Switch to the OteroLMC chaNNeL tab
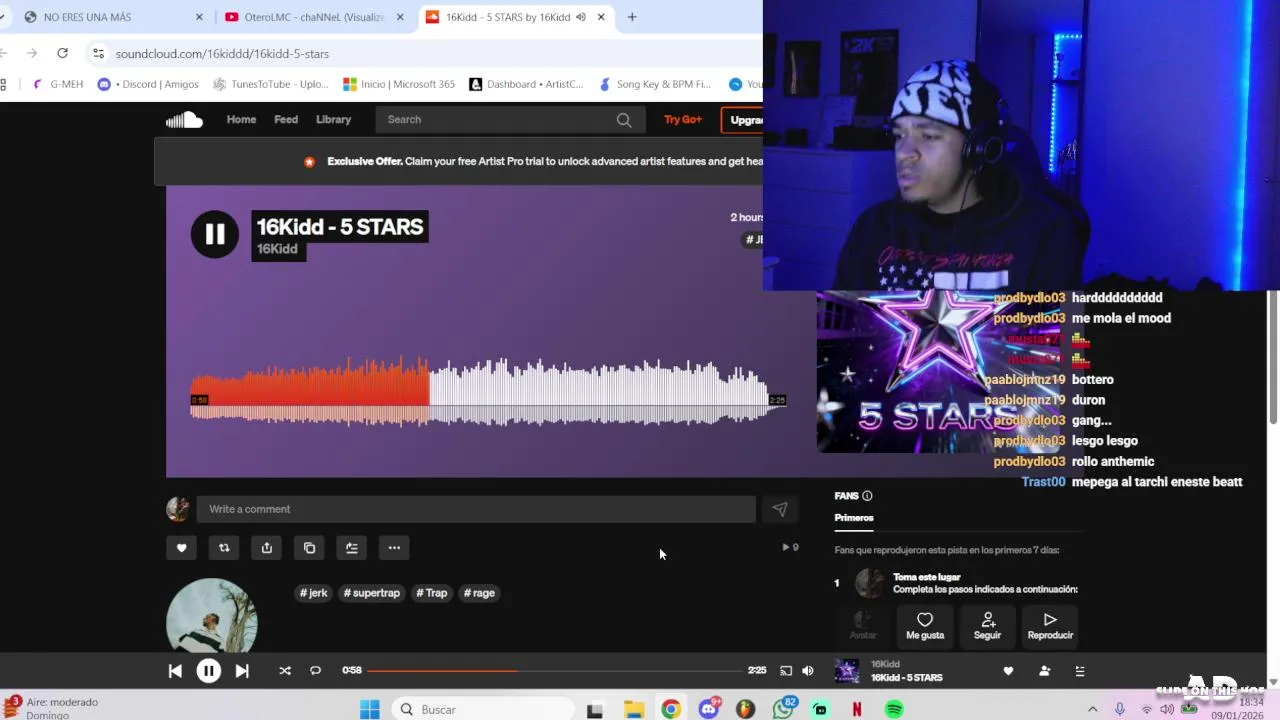 point(314,17)
